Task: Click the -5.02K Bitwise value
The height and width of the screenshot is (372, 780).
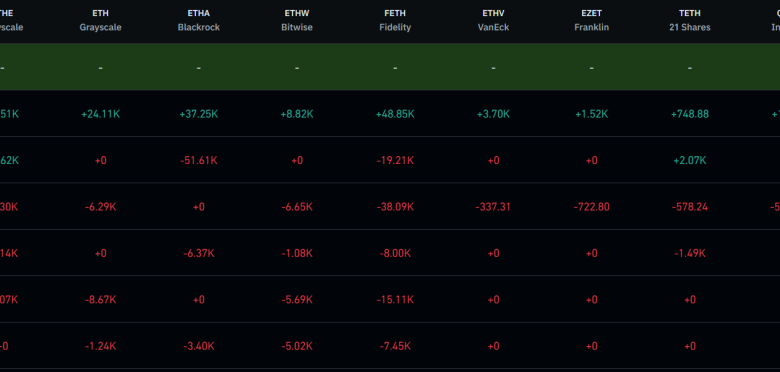Action: click(x=297, y=346)
